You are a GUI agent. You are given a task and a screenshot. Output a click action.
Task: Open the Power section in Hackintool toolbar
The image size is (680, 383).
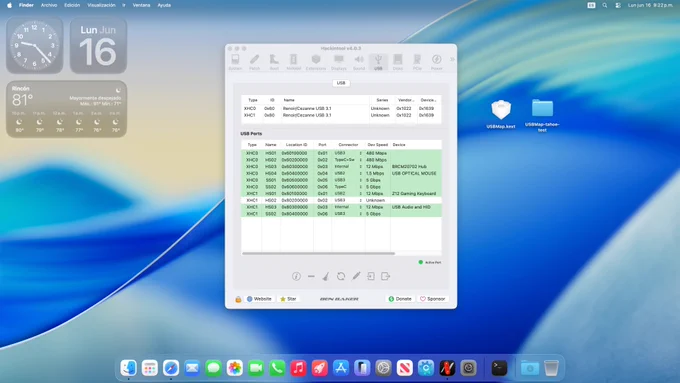pyautogui.click(x=437, y=62)
